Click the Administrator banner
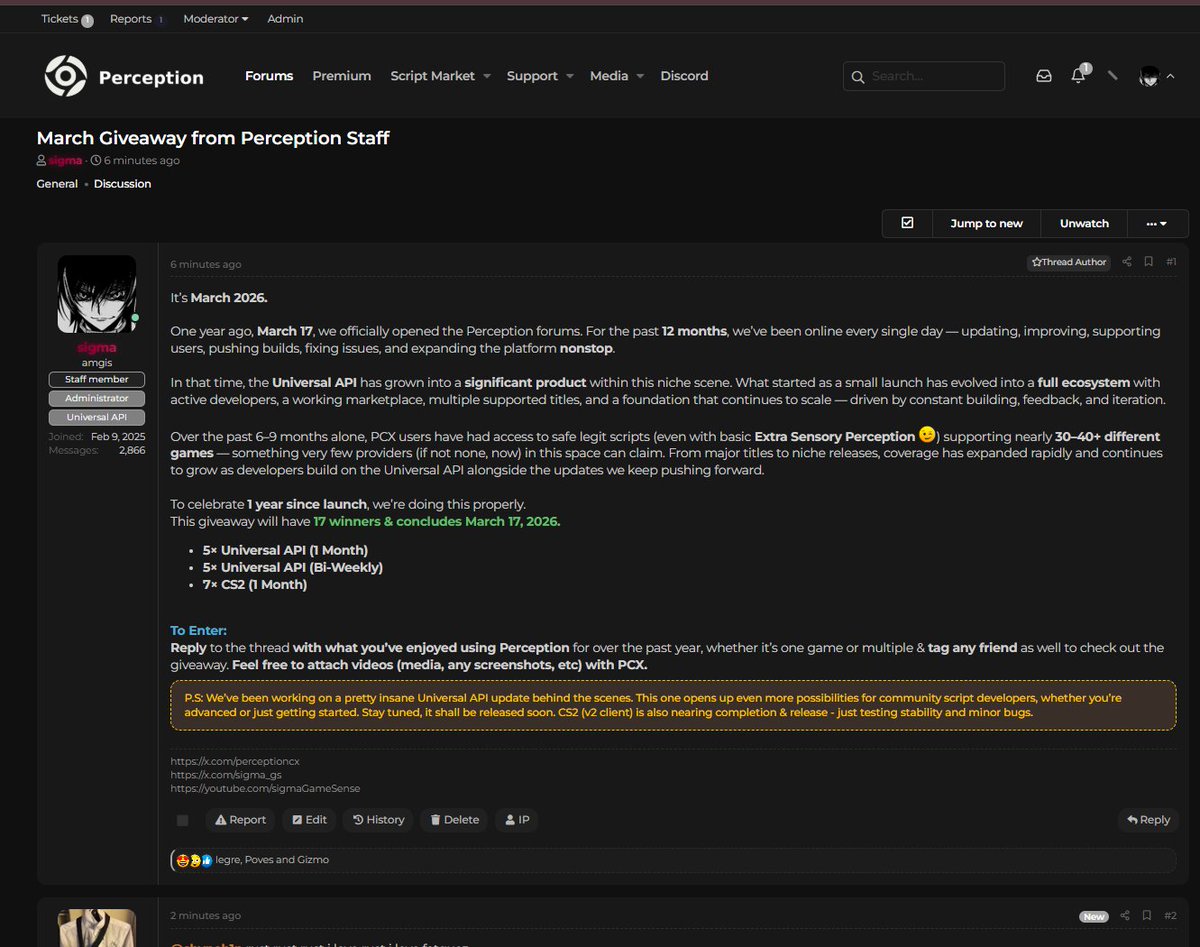 tap(97, 398)
